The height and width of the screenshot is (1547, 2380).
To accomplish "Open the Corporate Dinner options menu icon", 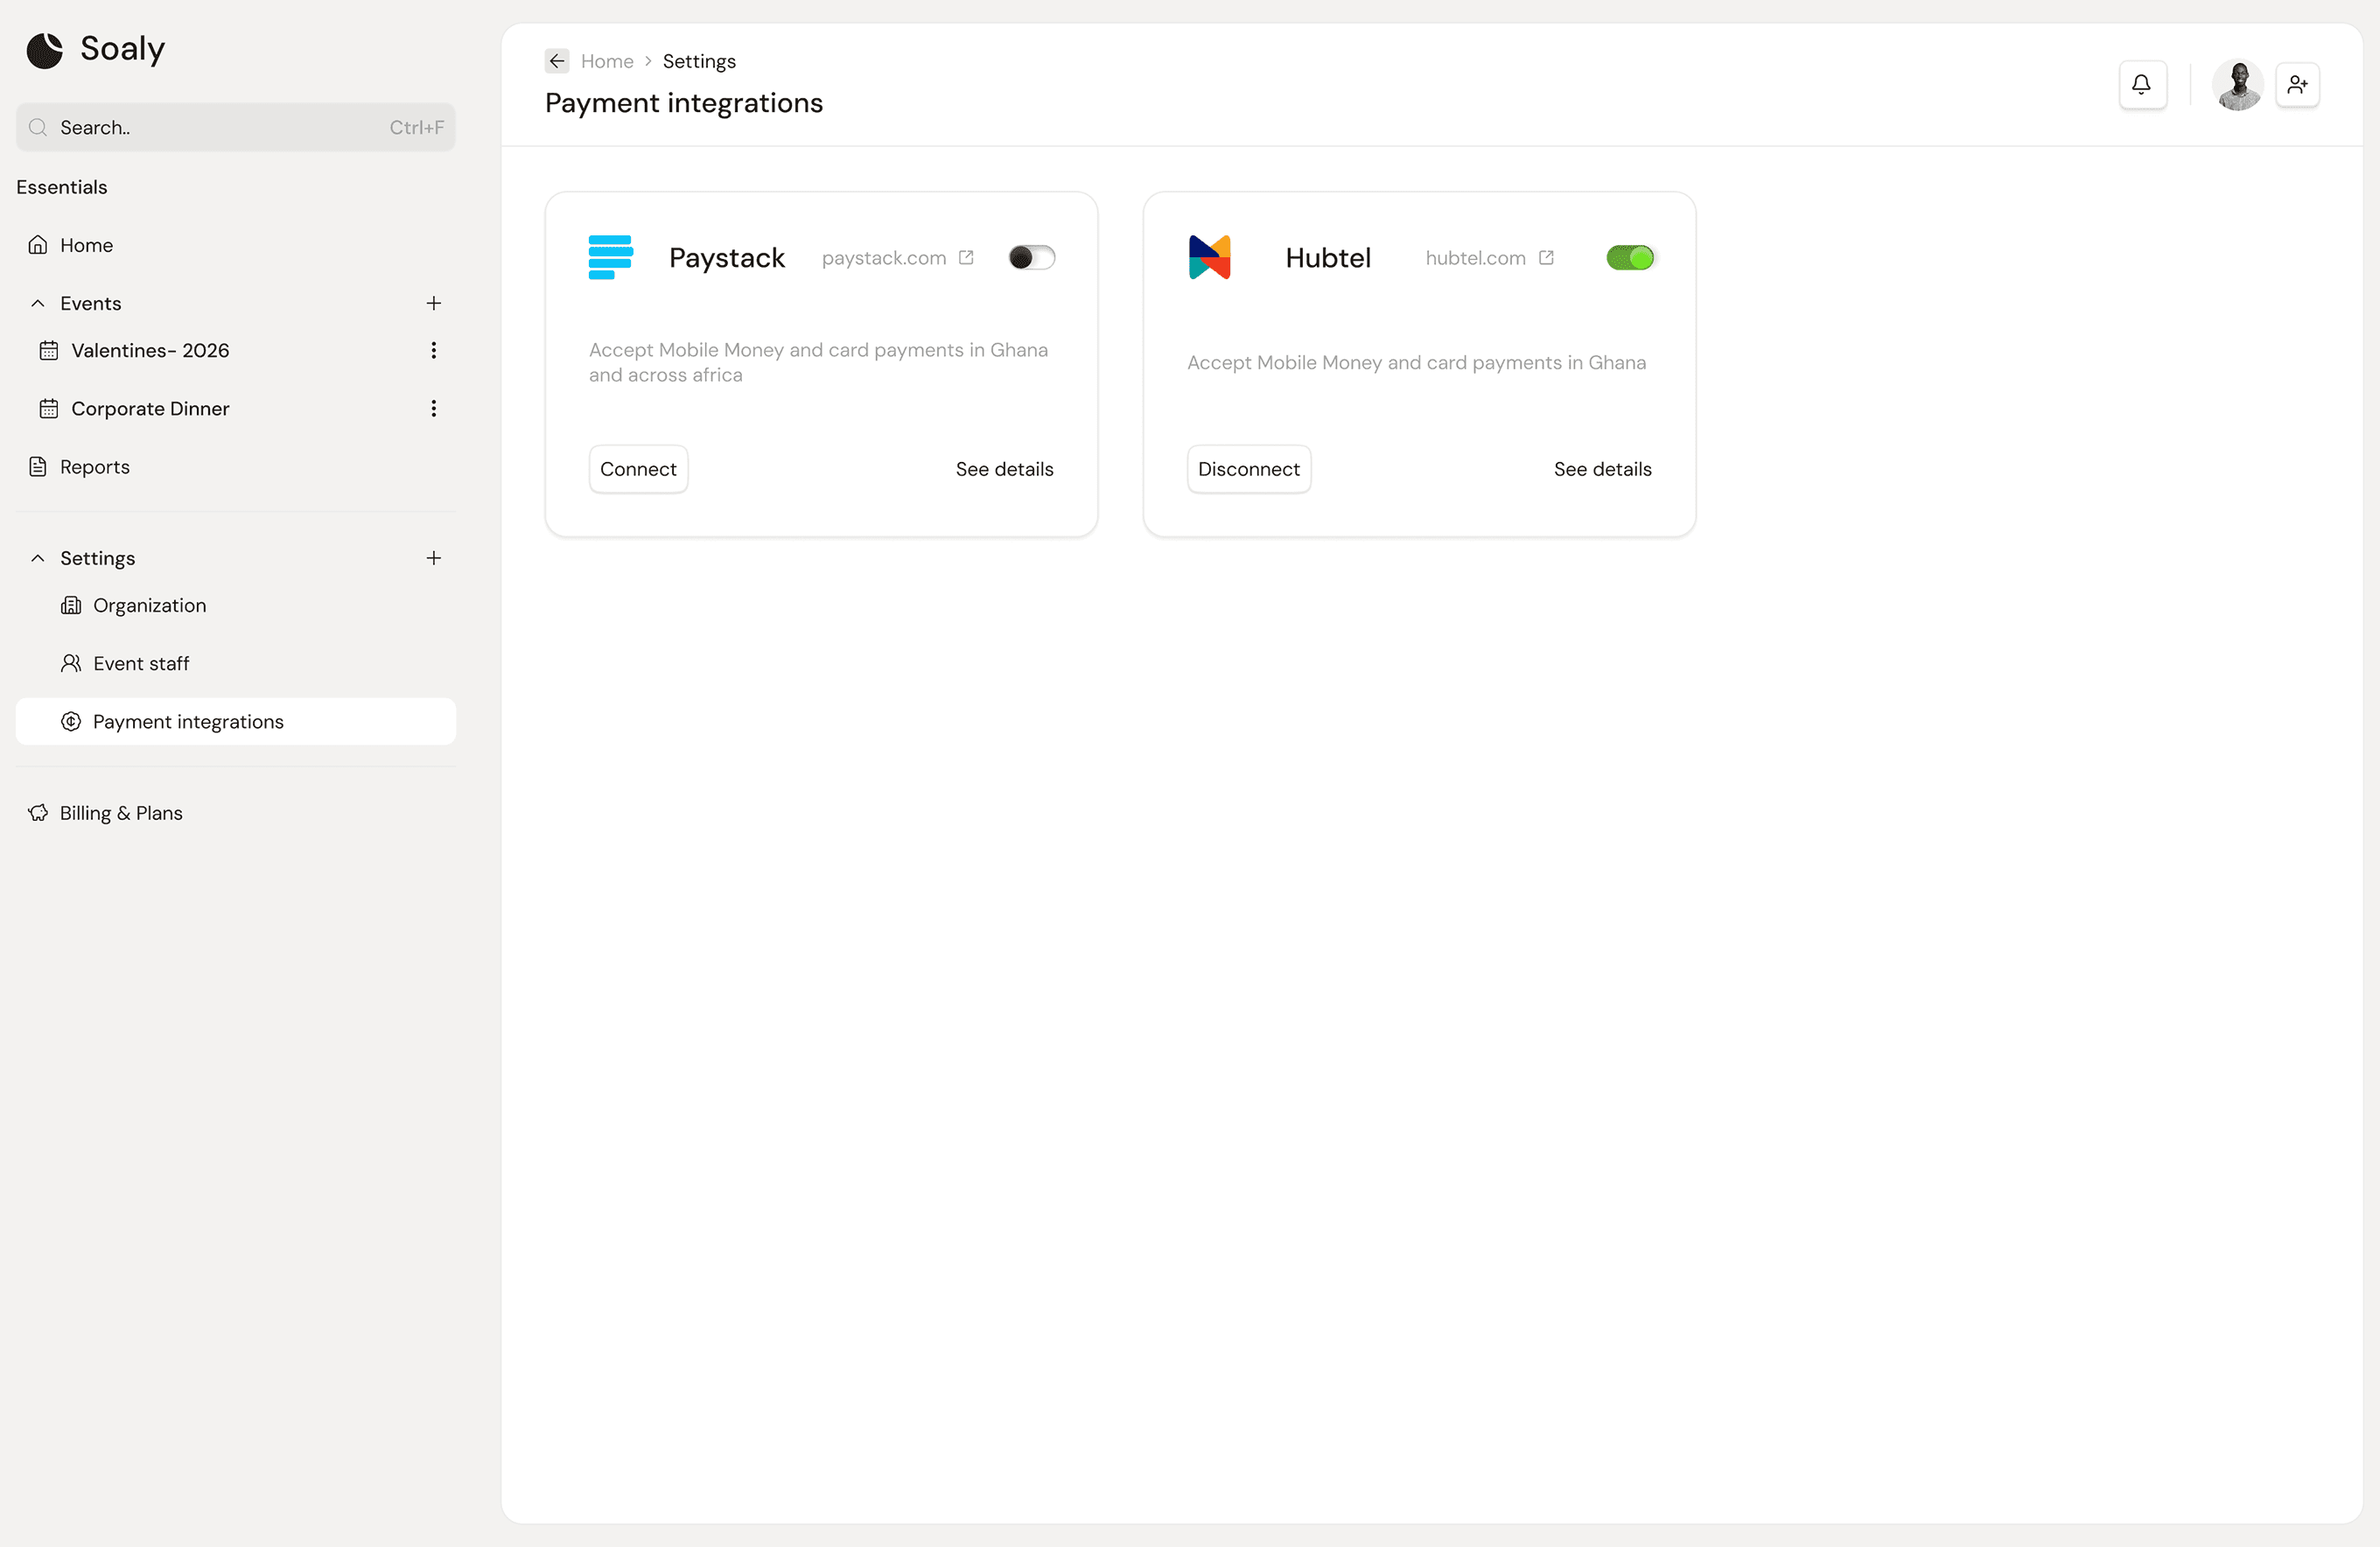I will tap(433, 408).
